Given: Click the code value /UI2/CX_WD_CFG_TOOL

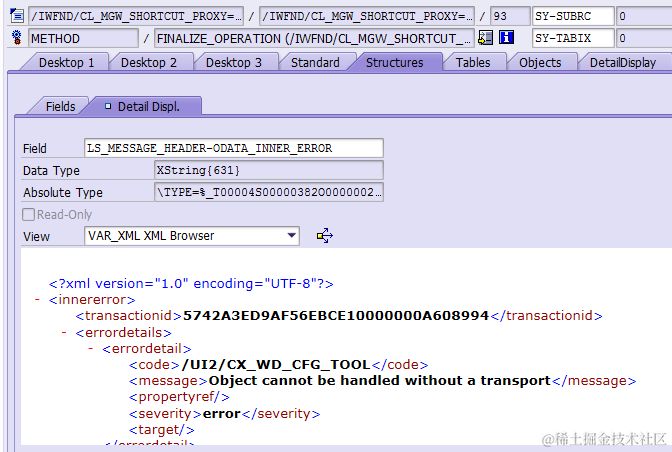Looking at the screenshot, I should 276,365.
